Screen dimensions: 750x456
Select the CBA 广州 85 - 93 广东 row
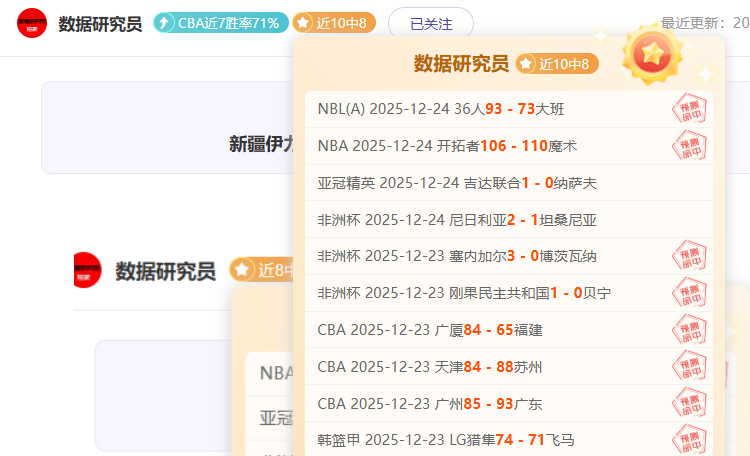click(x=430, y=404)
